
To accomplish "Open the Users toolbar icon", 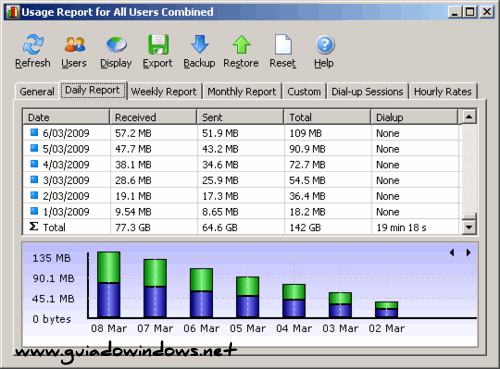I will click(74, 44).
